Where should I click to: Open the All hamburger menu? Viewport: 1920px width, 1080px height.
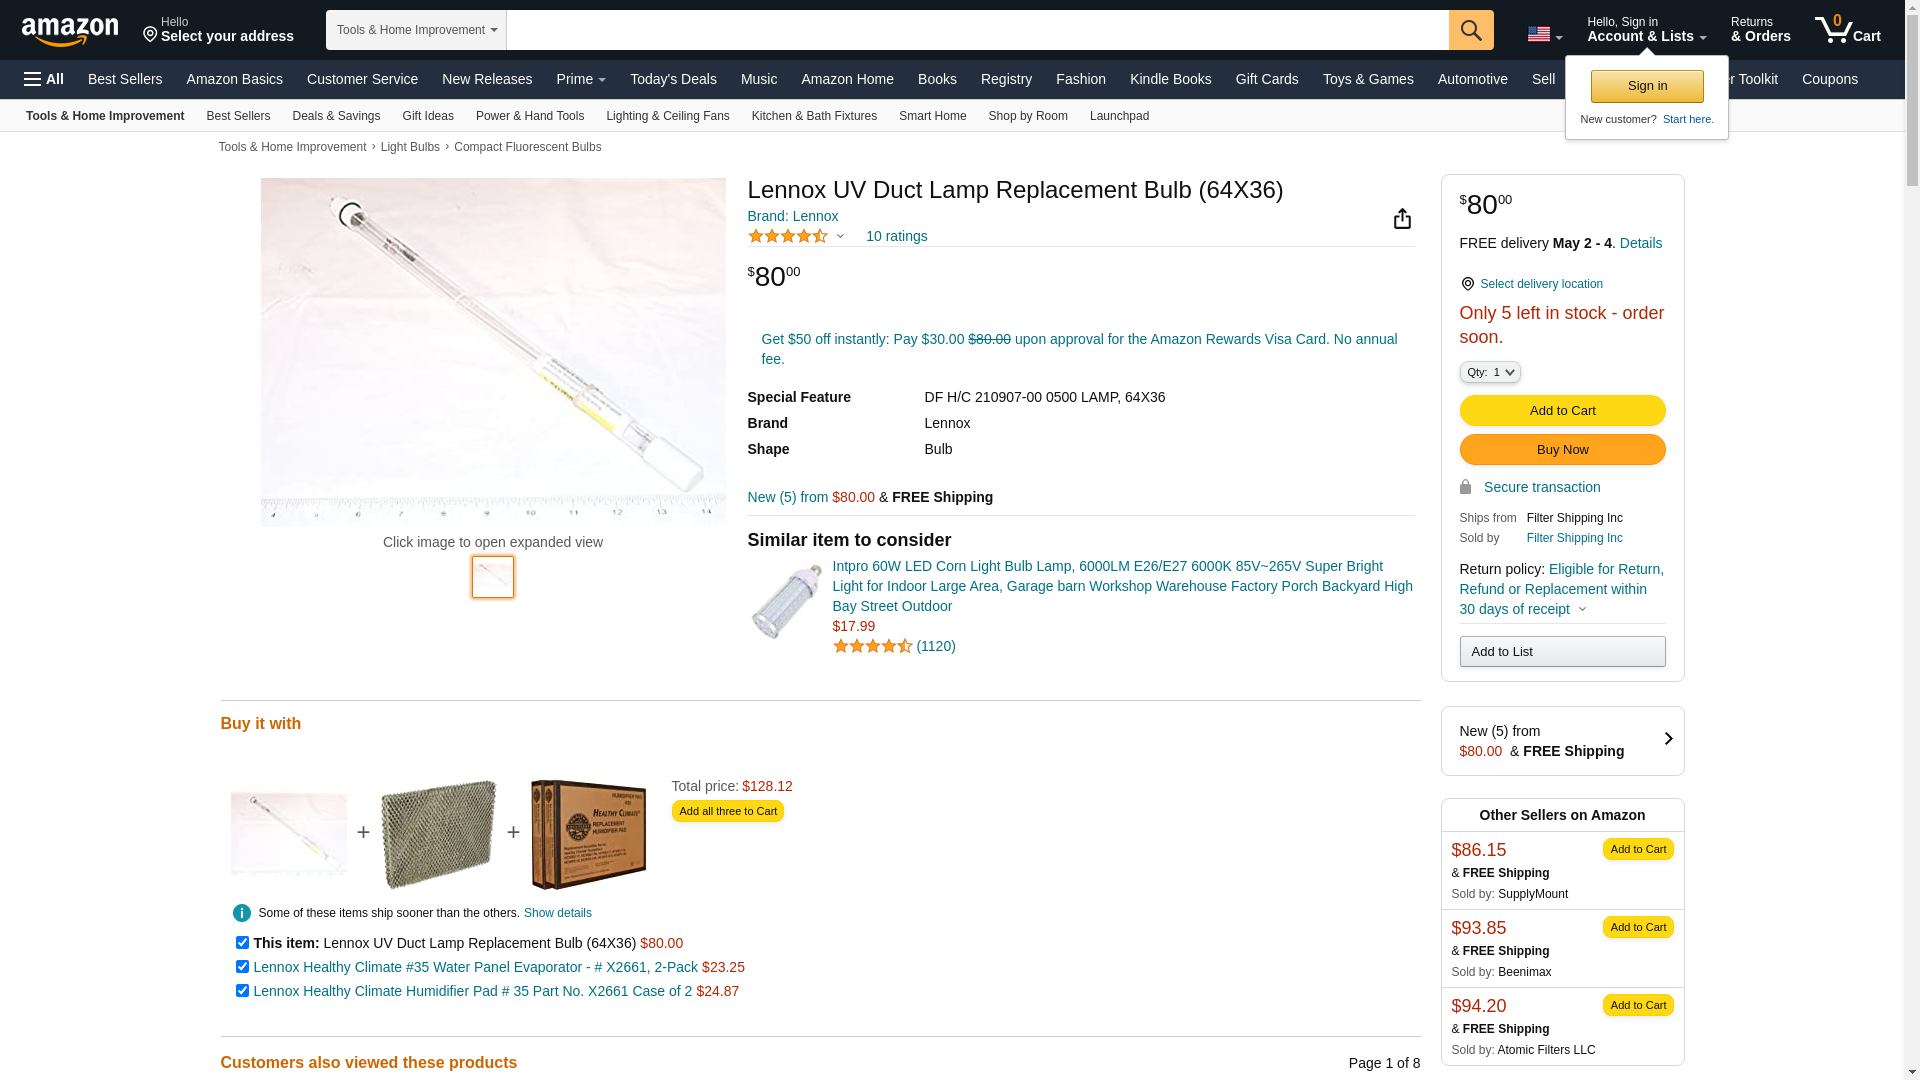[44, 79]
